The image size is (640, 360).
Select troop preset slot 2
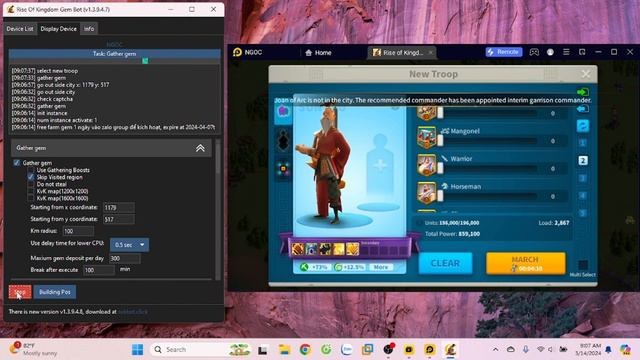tap(582, 160)
